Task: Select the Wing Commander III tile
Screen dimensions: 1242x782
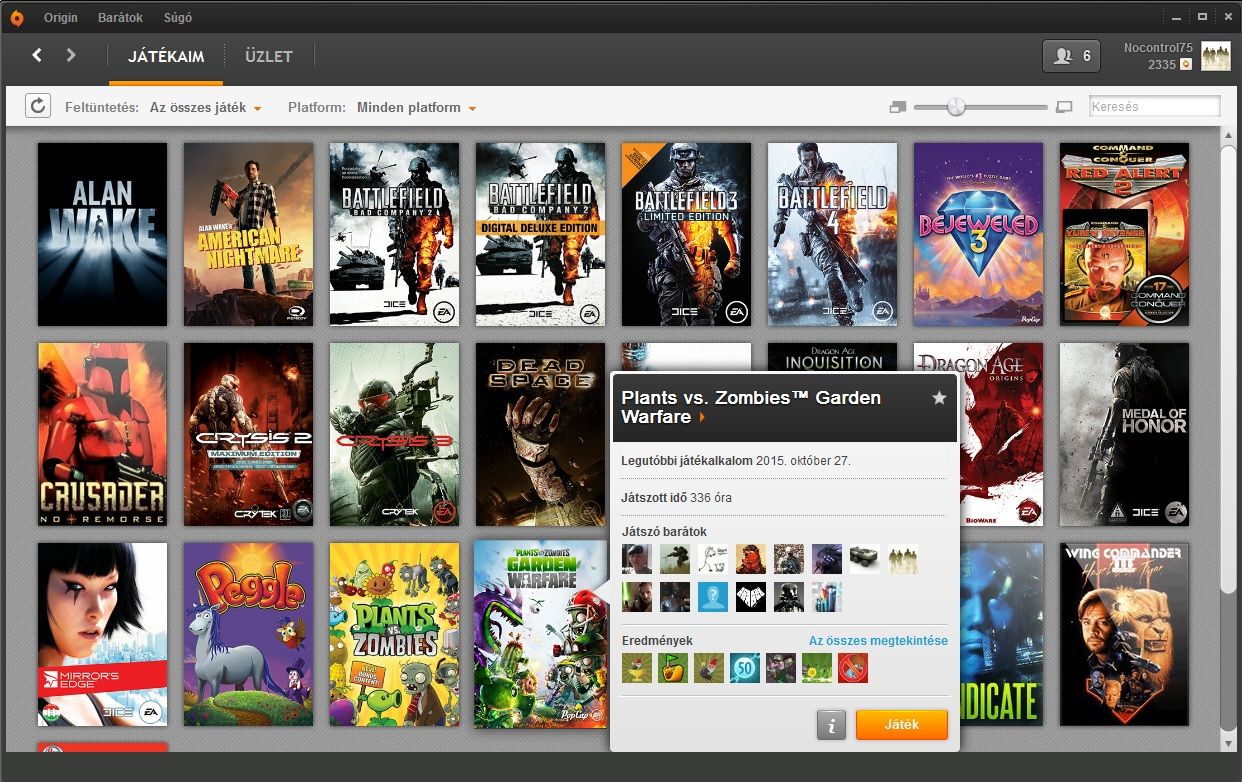Action: (x=1125, y=634)
